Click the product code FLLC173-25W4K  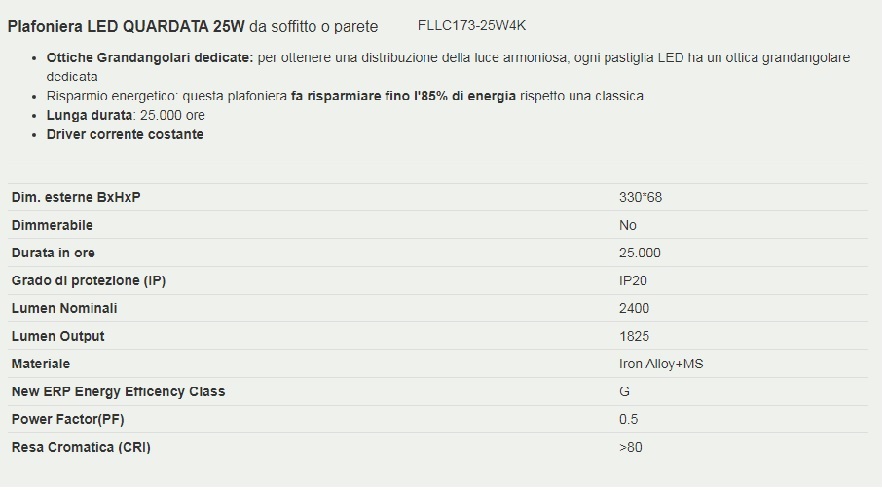[x=471, y=25]
